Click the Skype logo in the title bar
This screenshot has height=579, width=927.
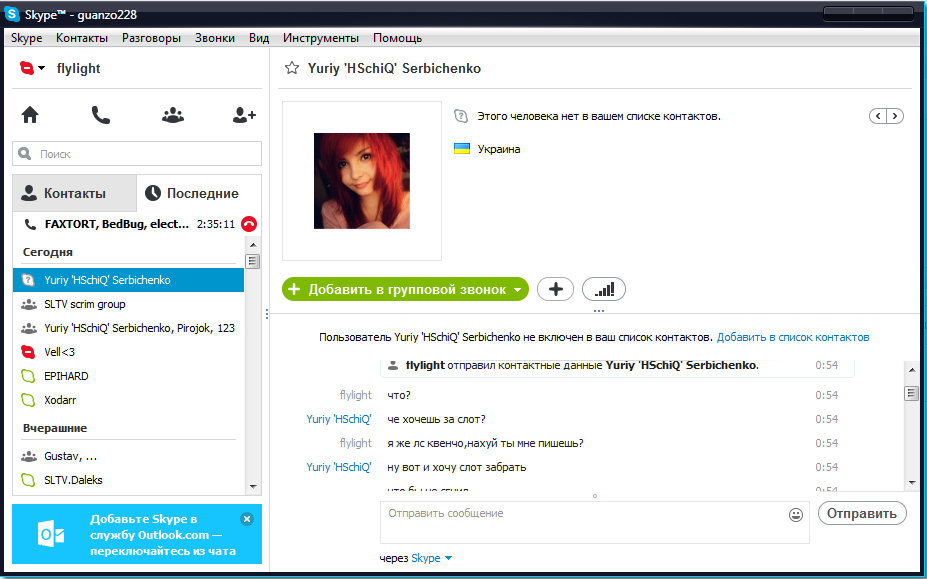[x=11, y=14]
